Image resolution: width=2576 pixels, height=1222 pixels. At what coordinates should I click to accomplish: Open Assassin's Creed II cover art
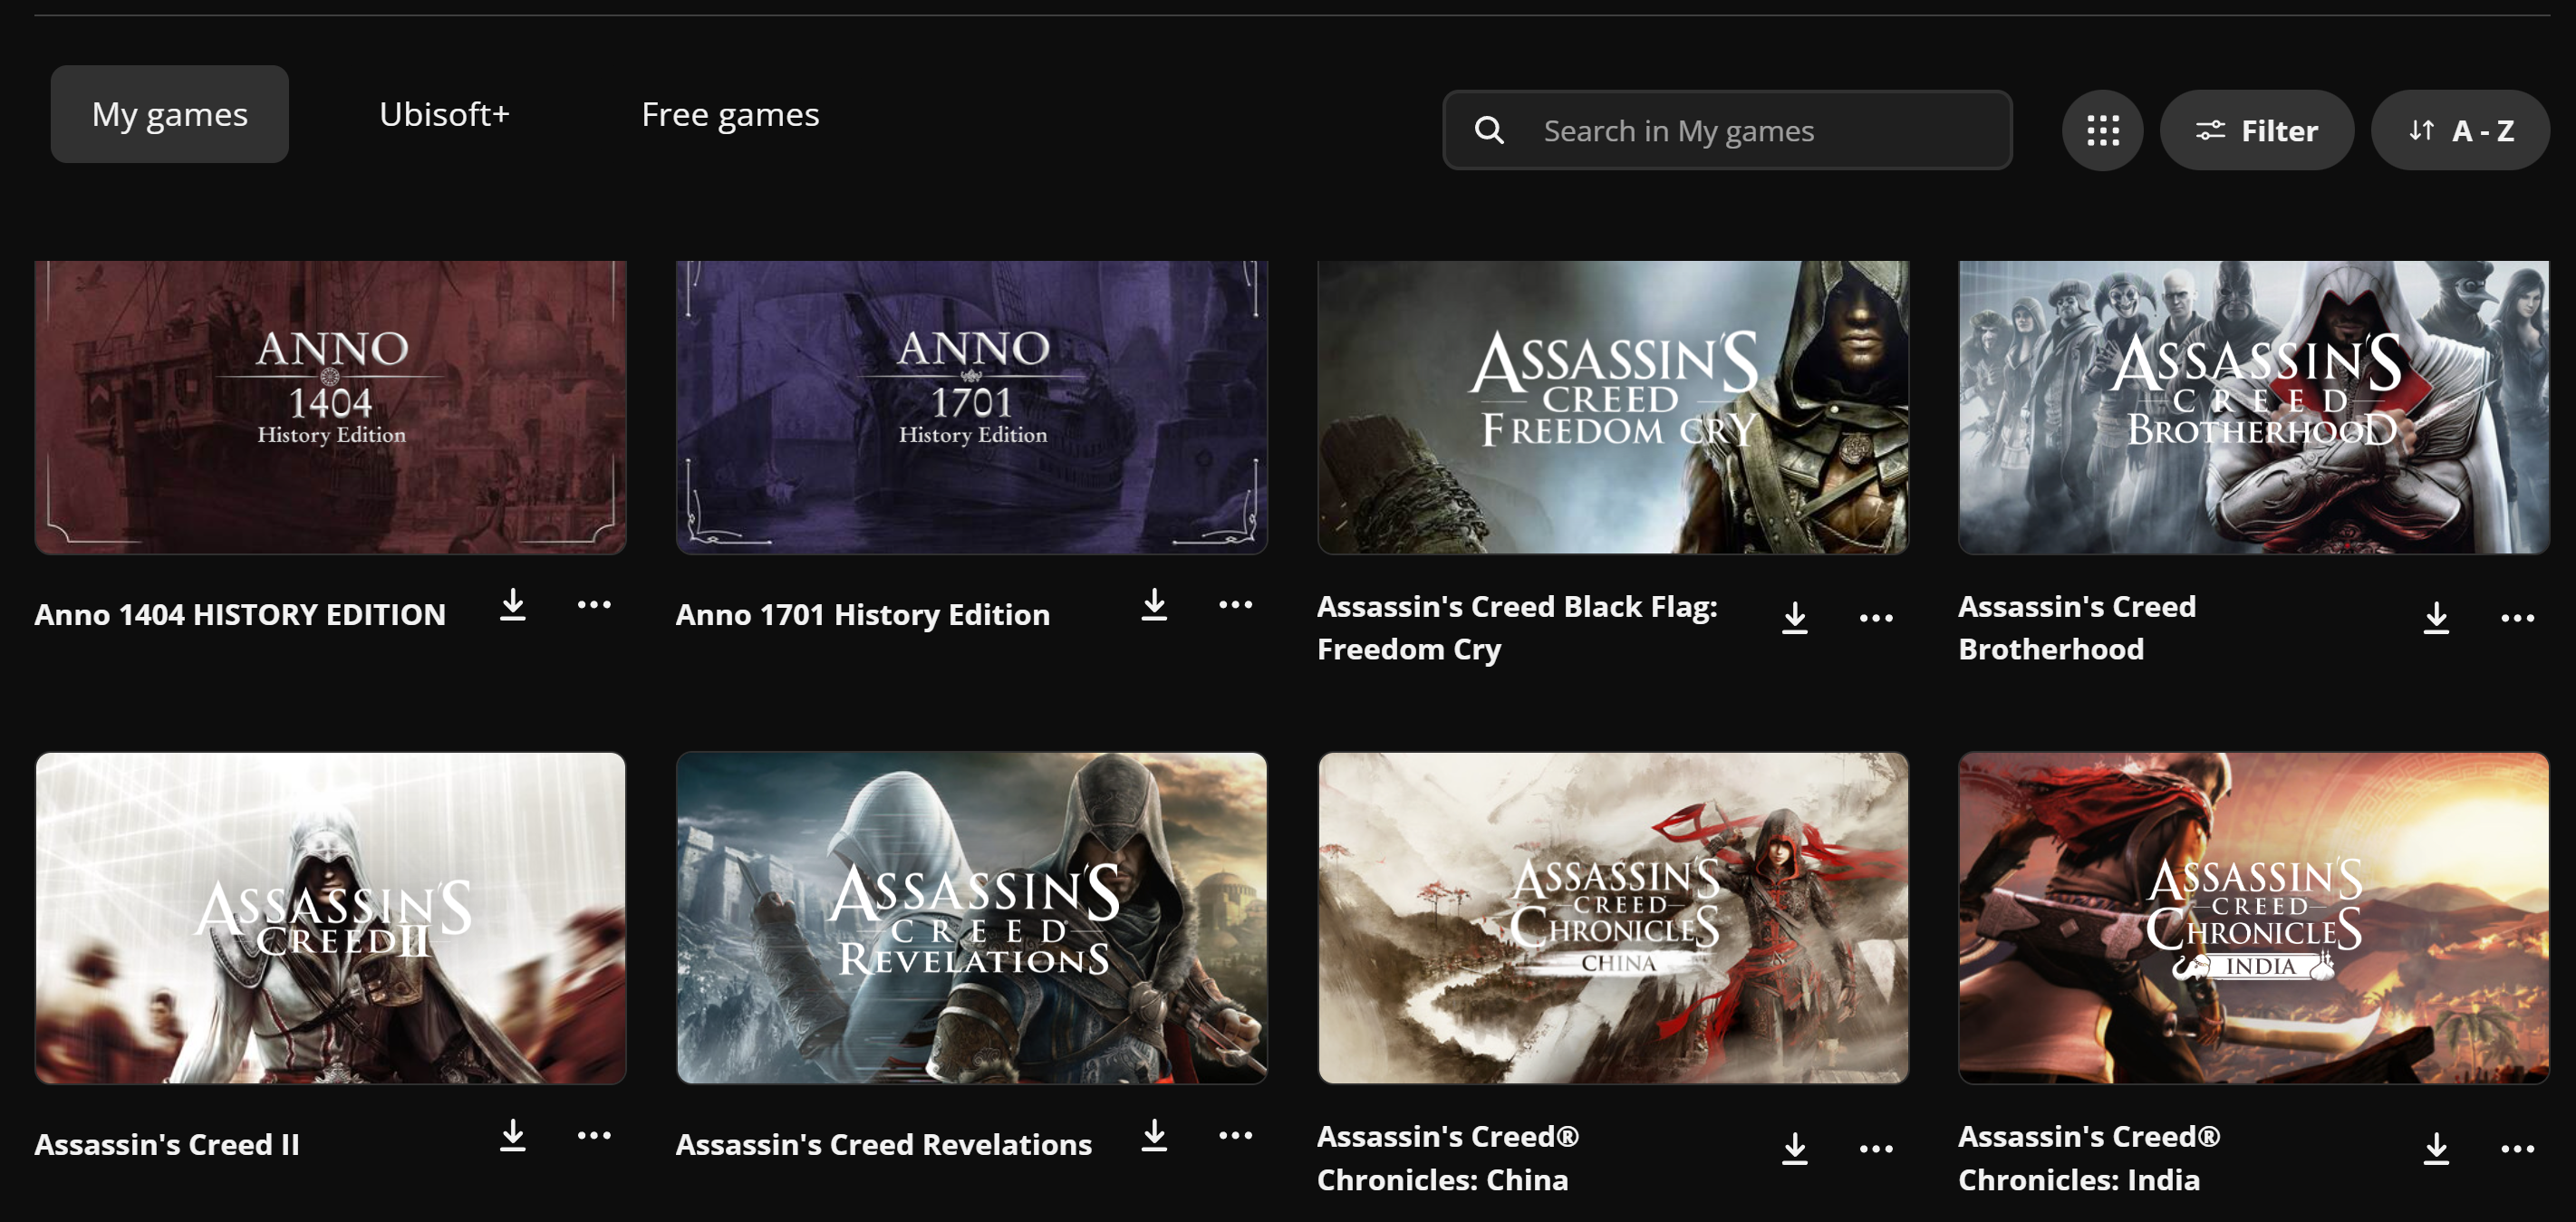click(330, 918)
